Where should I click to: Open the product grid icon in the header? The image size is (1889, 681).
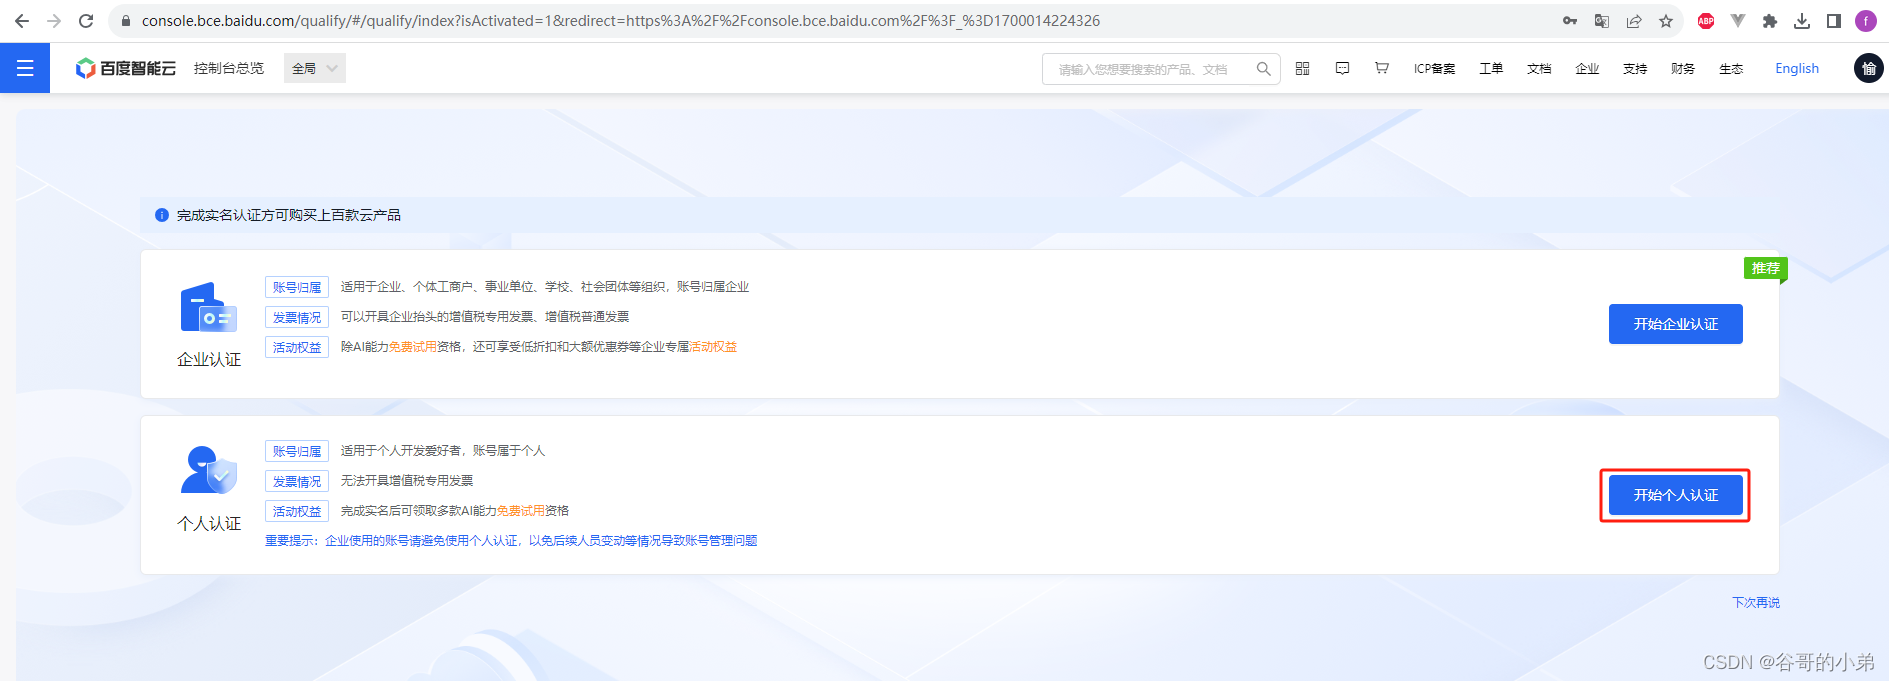(1303, 68)
